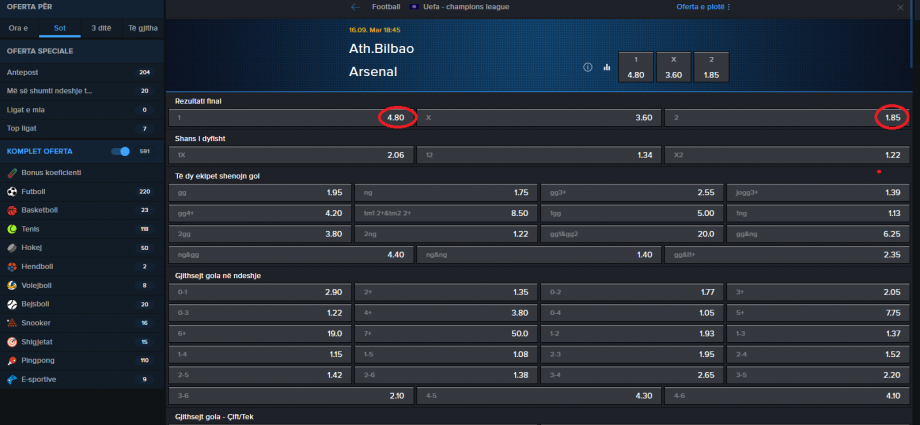Open match info circle icon

[x=588, y=68]
